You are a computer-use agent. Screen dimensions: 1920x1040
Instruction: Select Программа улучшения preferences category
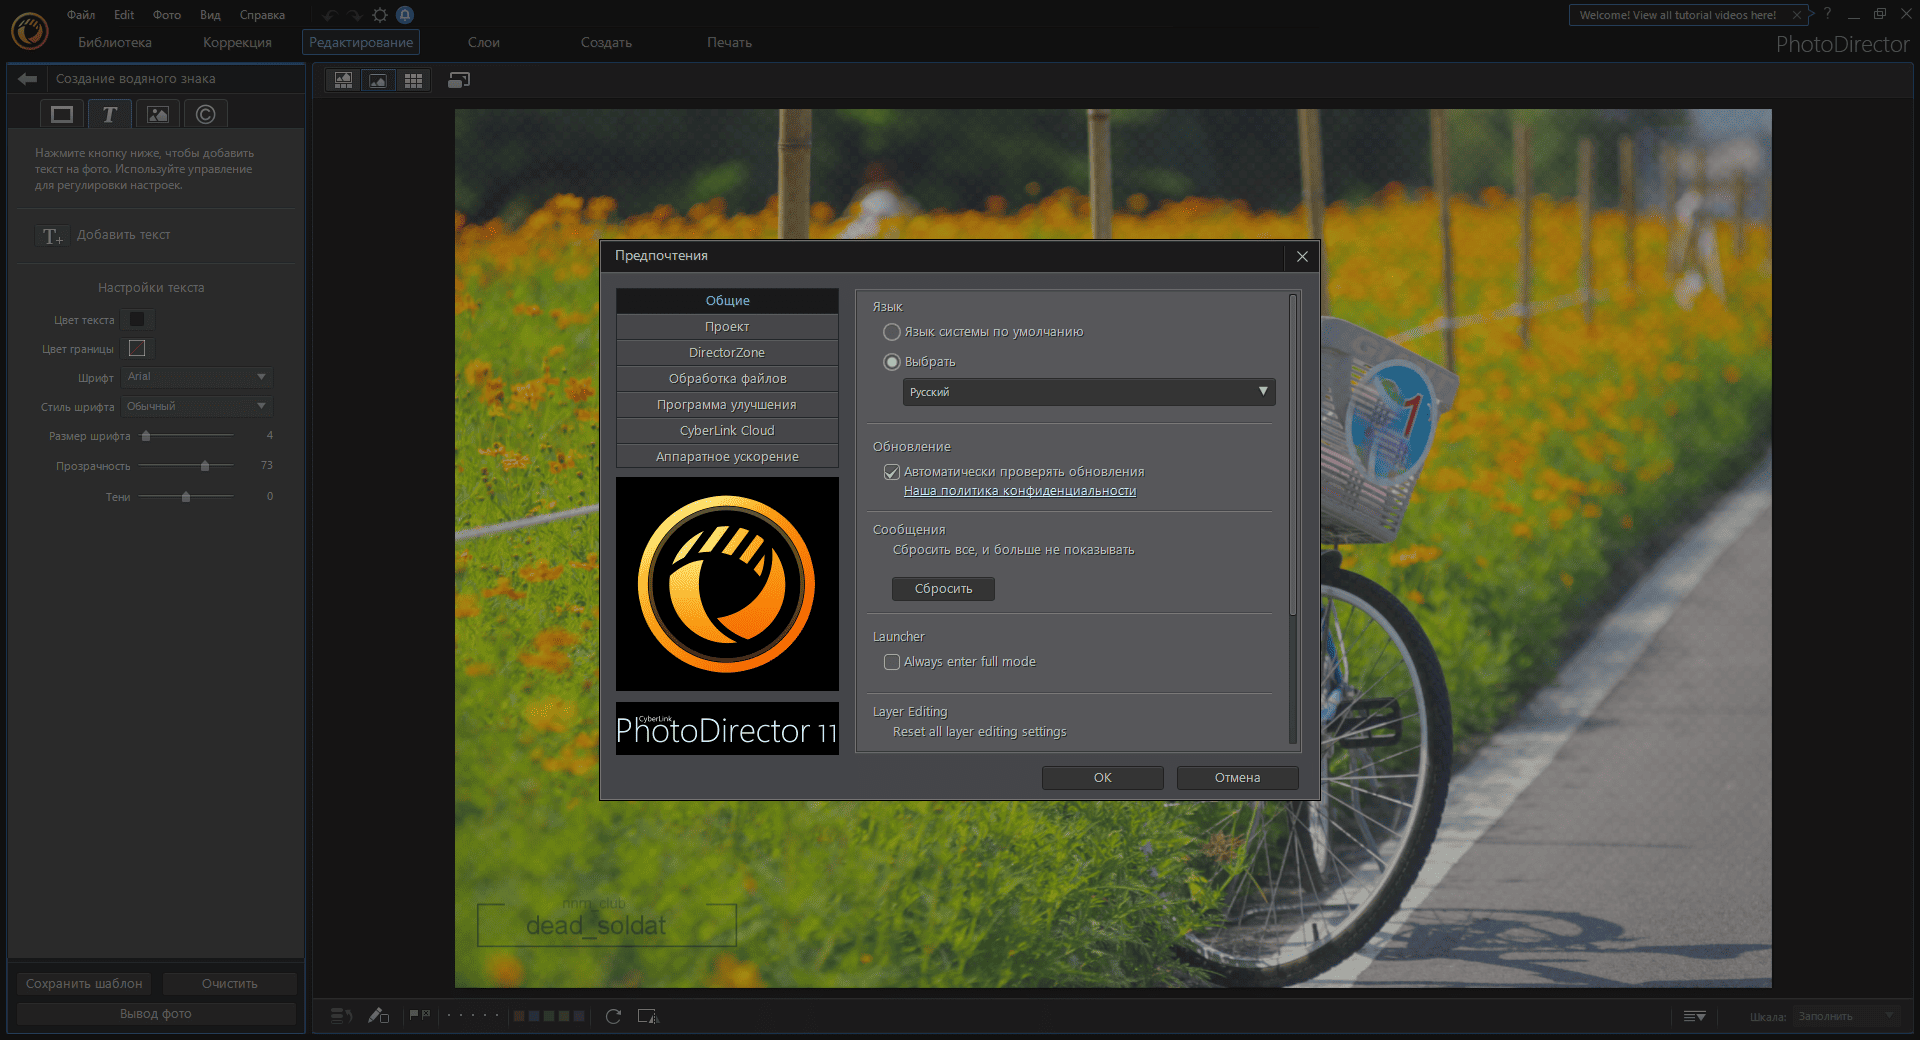coord(727,405)
